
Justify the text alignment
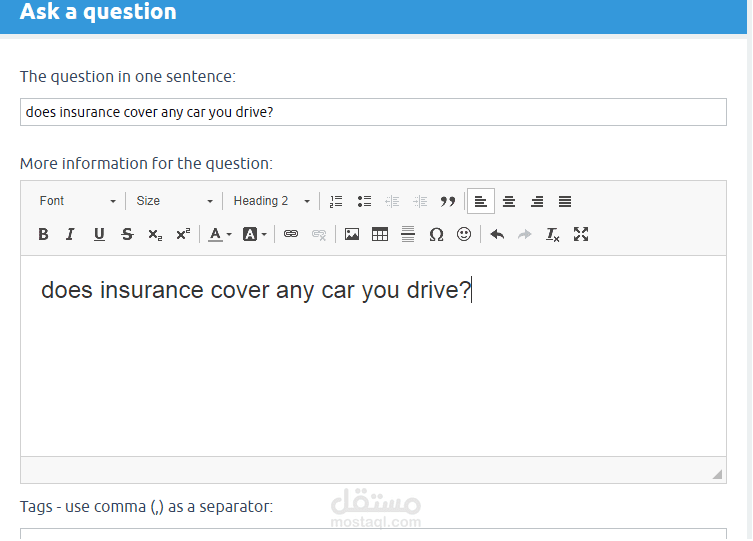(565, 201)
